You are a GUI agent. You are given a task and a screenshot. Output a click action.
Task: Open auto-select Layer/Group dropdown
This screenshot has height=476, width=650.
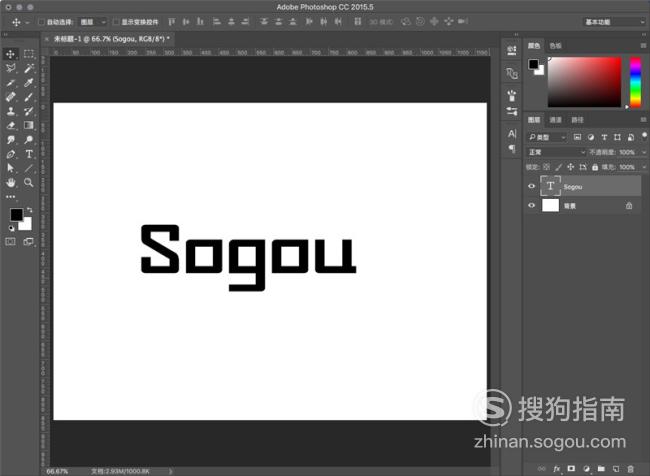point(93,22)
